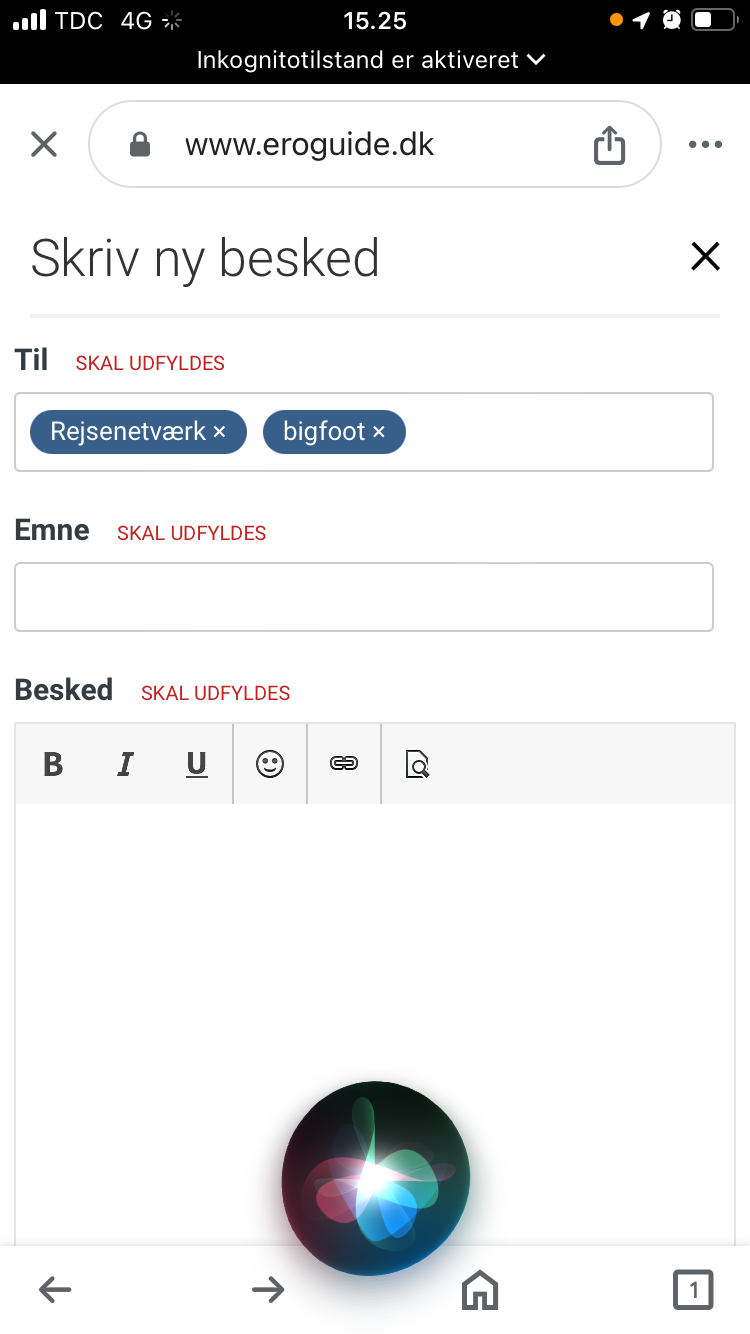Close the browser page with the X
The width and height of the screenshot is (750, 1334).
tap(44, 146)
